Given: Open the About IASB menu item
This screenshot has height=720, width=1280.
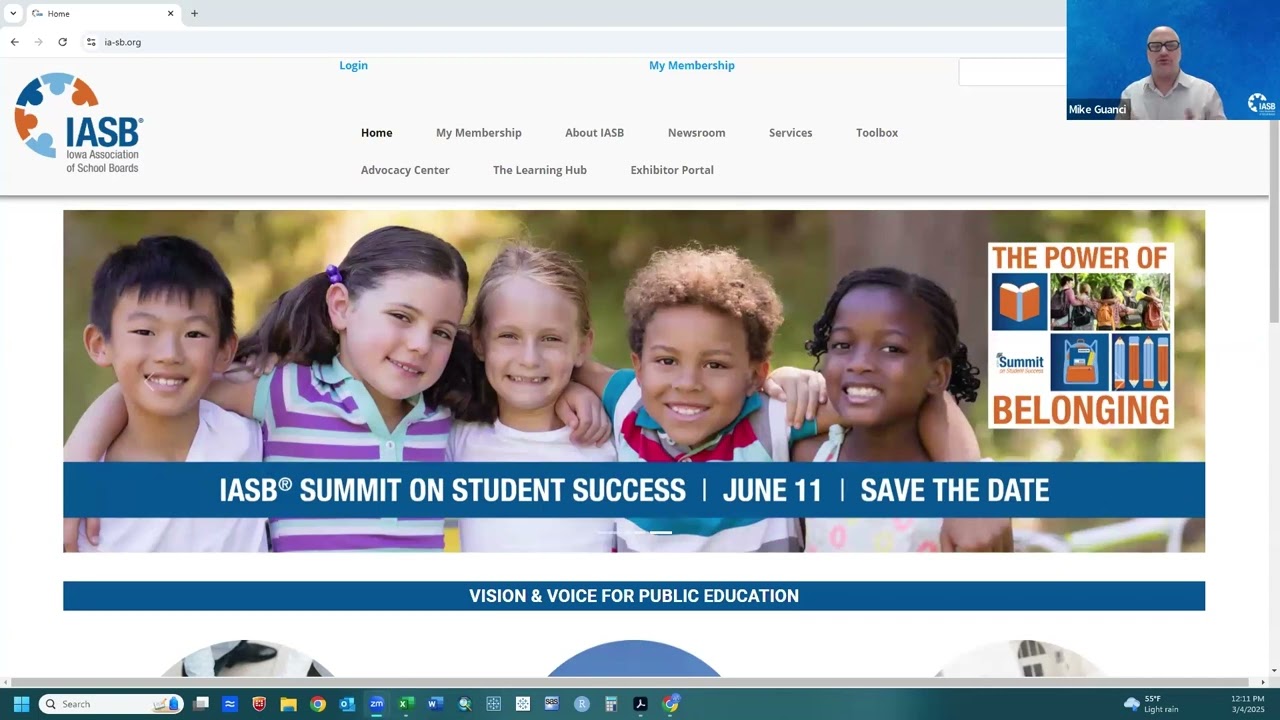Looking at the screenshot, I should [x=594, y=133].
